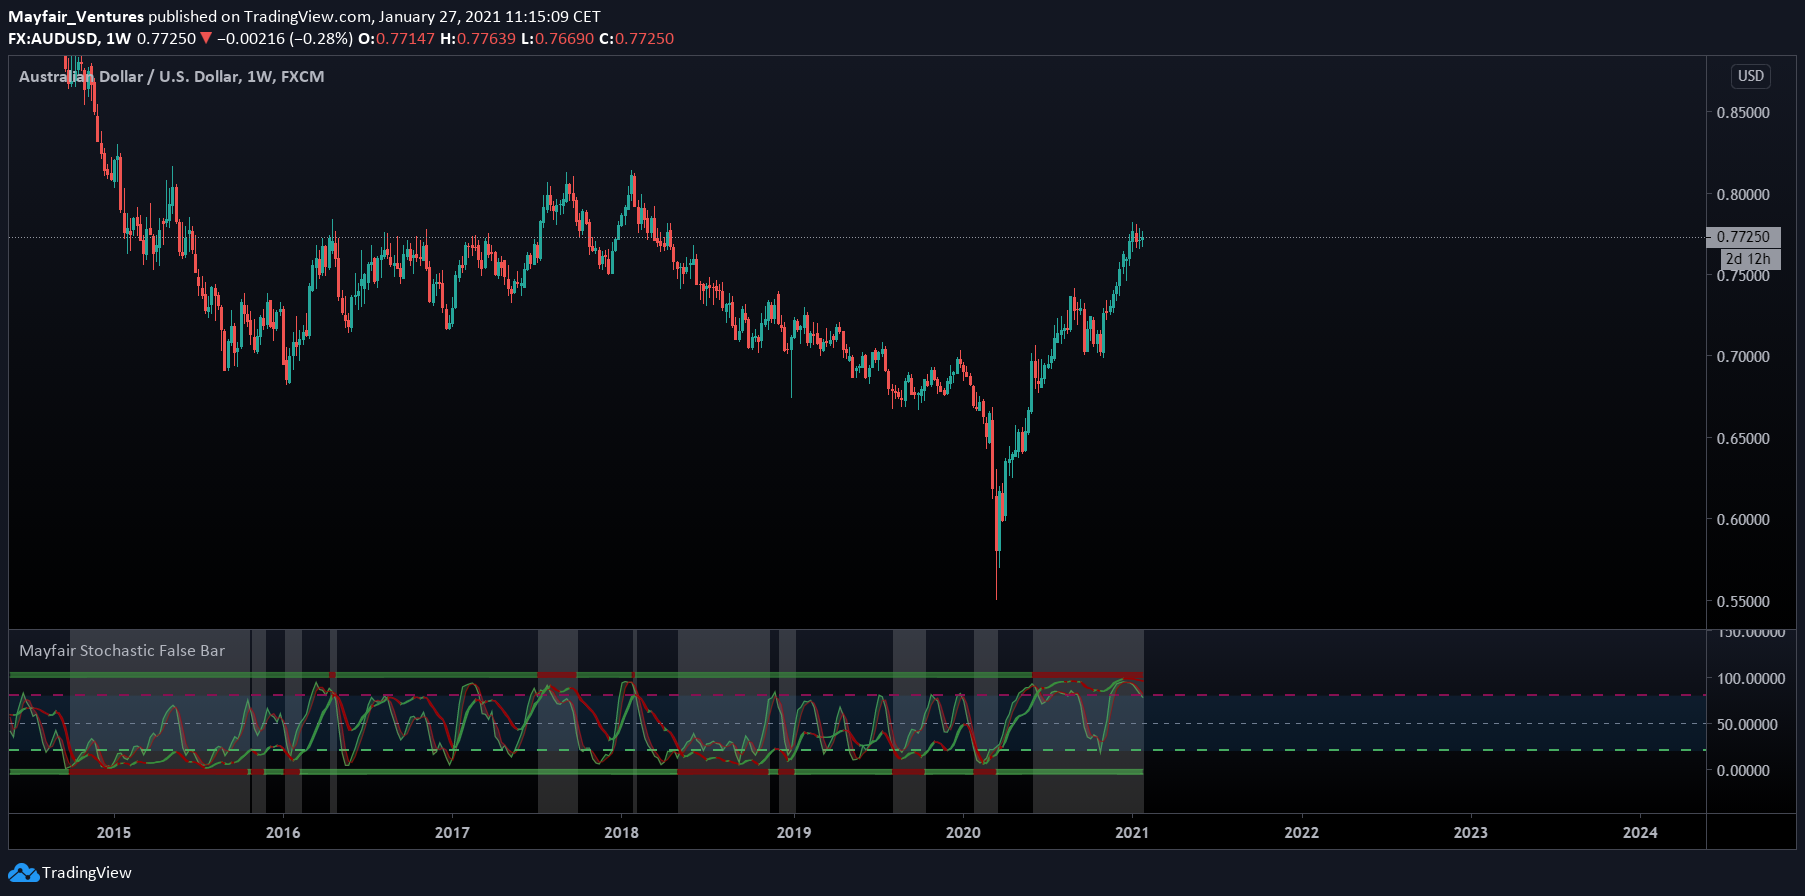
Task: Click the 2022 time axis label
Action: coord(1301,833)
